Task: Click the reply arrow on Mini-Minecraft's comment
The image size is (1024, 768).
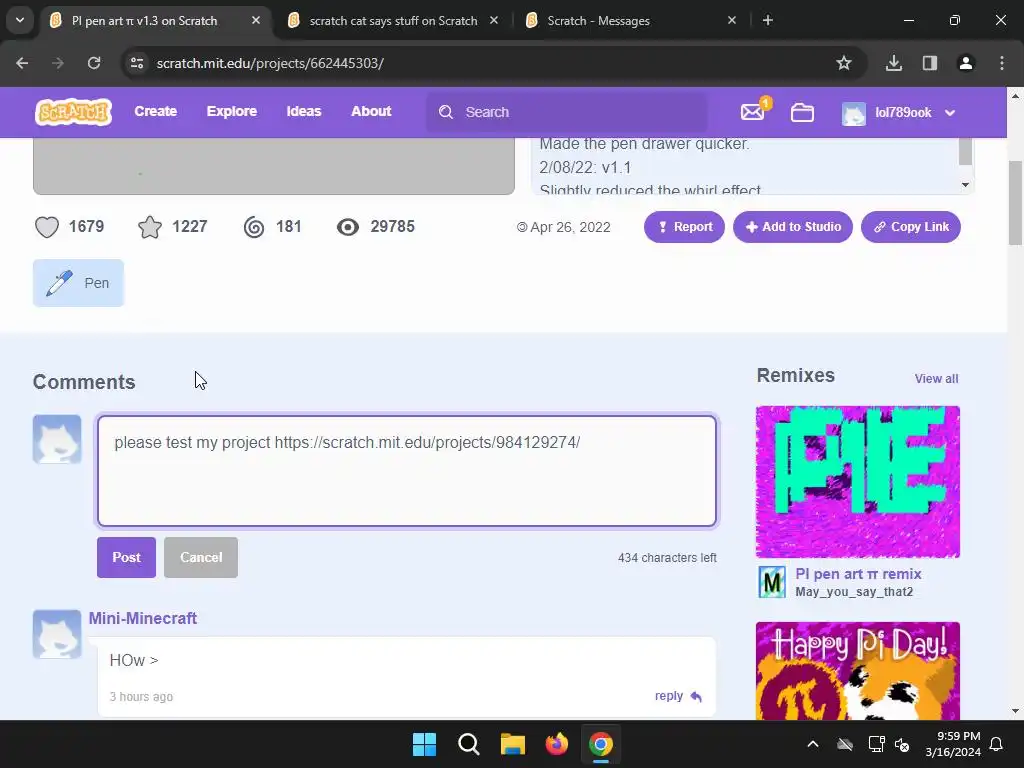Action: tap(696, 697)
